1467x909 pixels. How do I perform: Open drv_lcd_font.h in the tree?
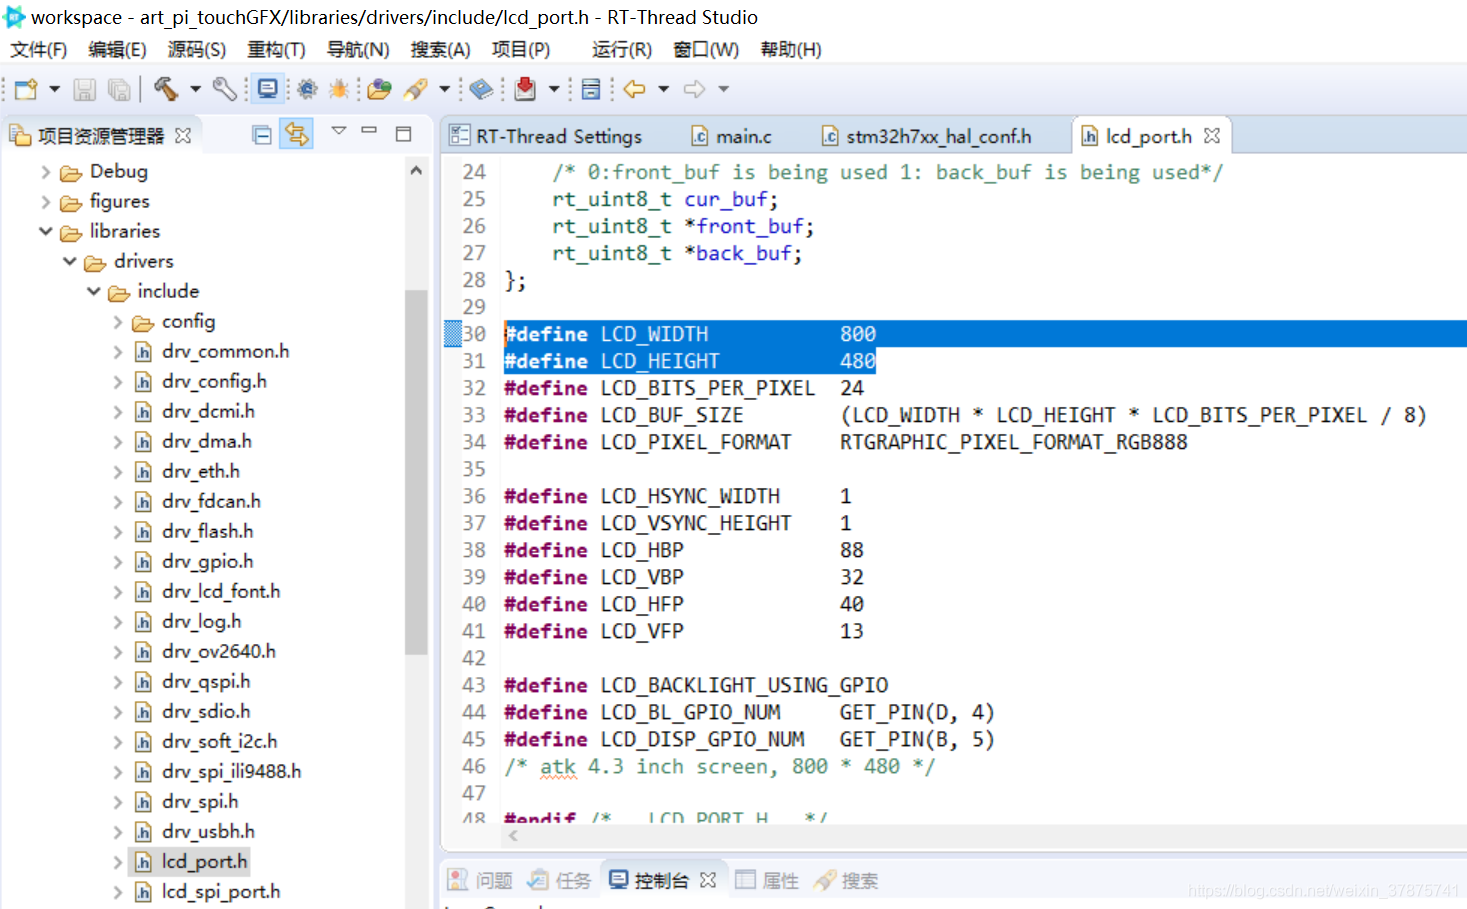[x=221, y=591]
